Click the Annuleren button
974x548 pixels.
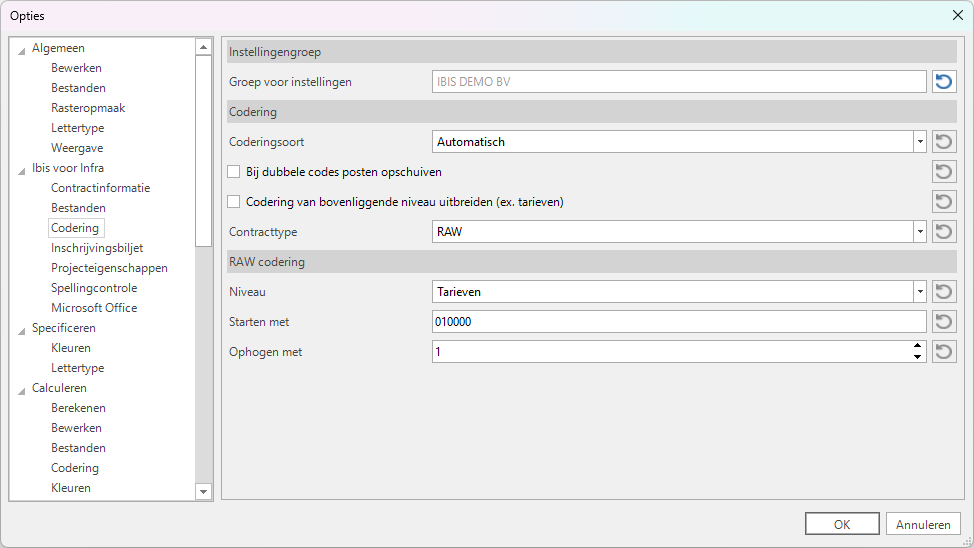pyautogui.click(x=923, y=524)
